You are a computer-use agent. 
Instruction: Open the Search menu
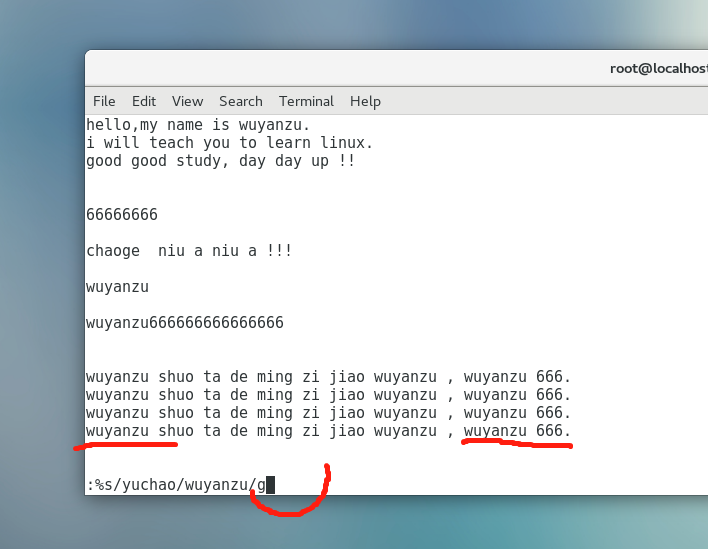tap(240, 101)
